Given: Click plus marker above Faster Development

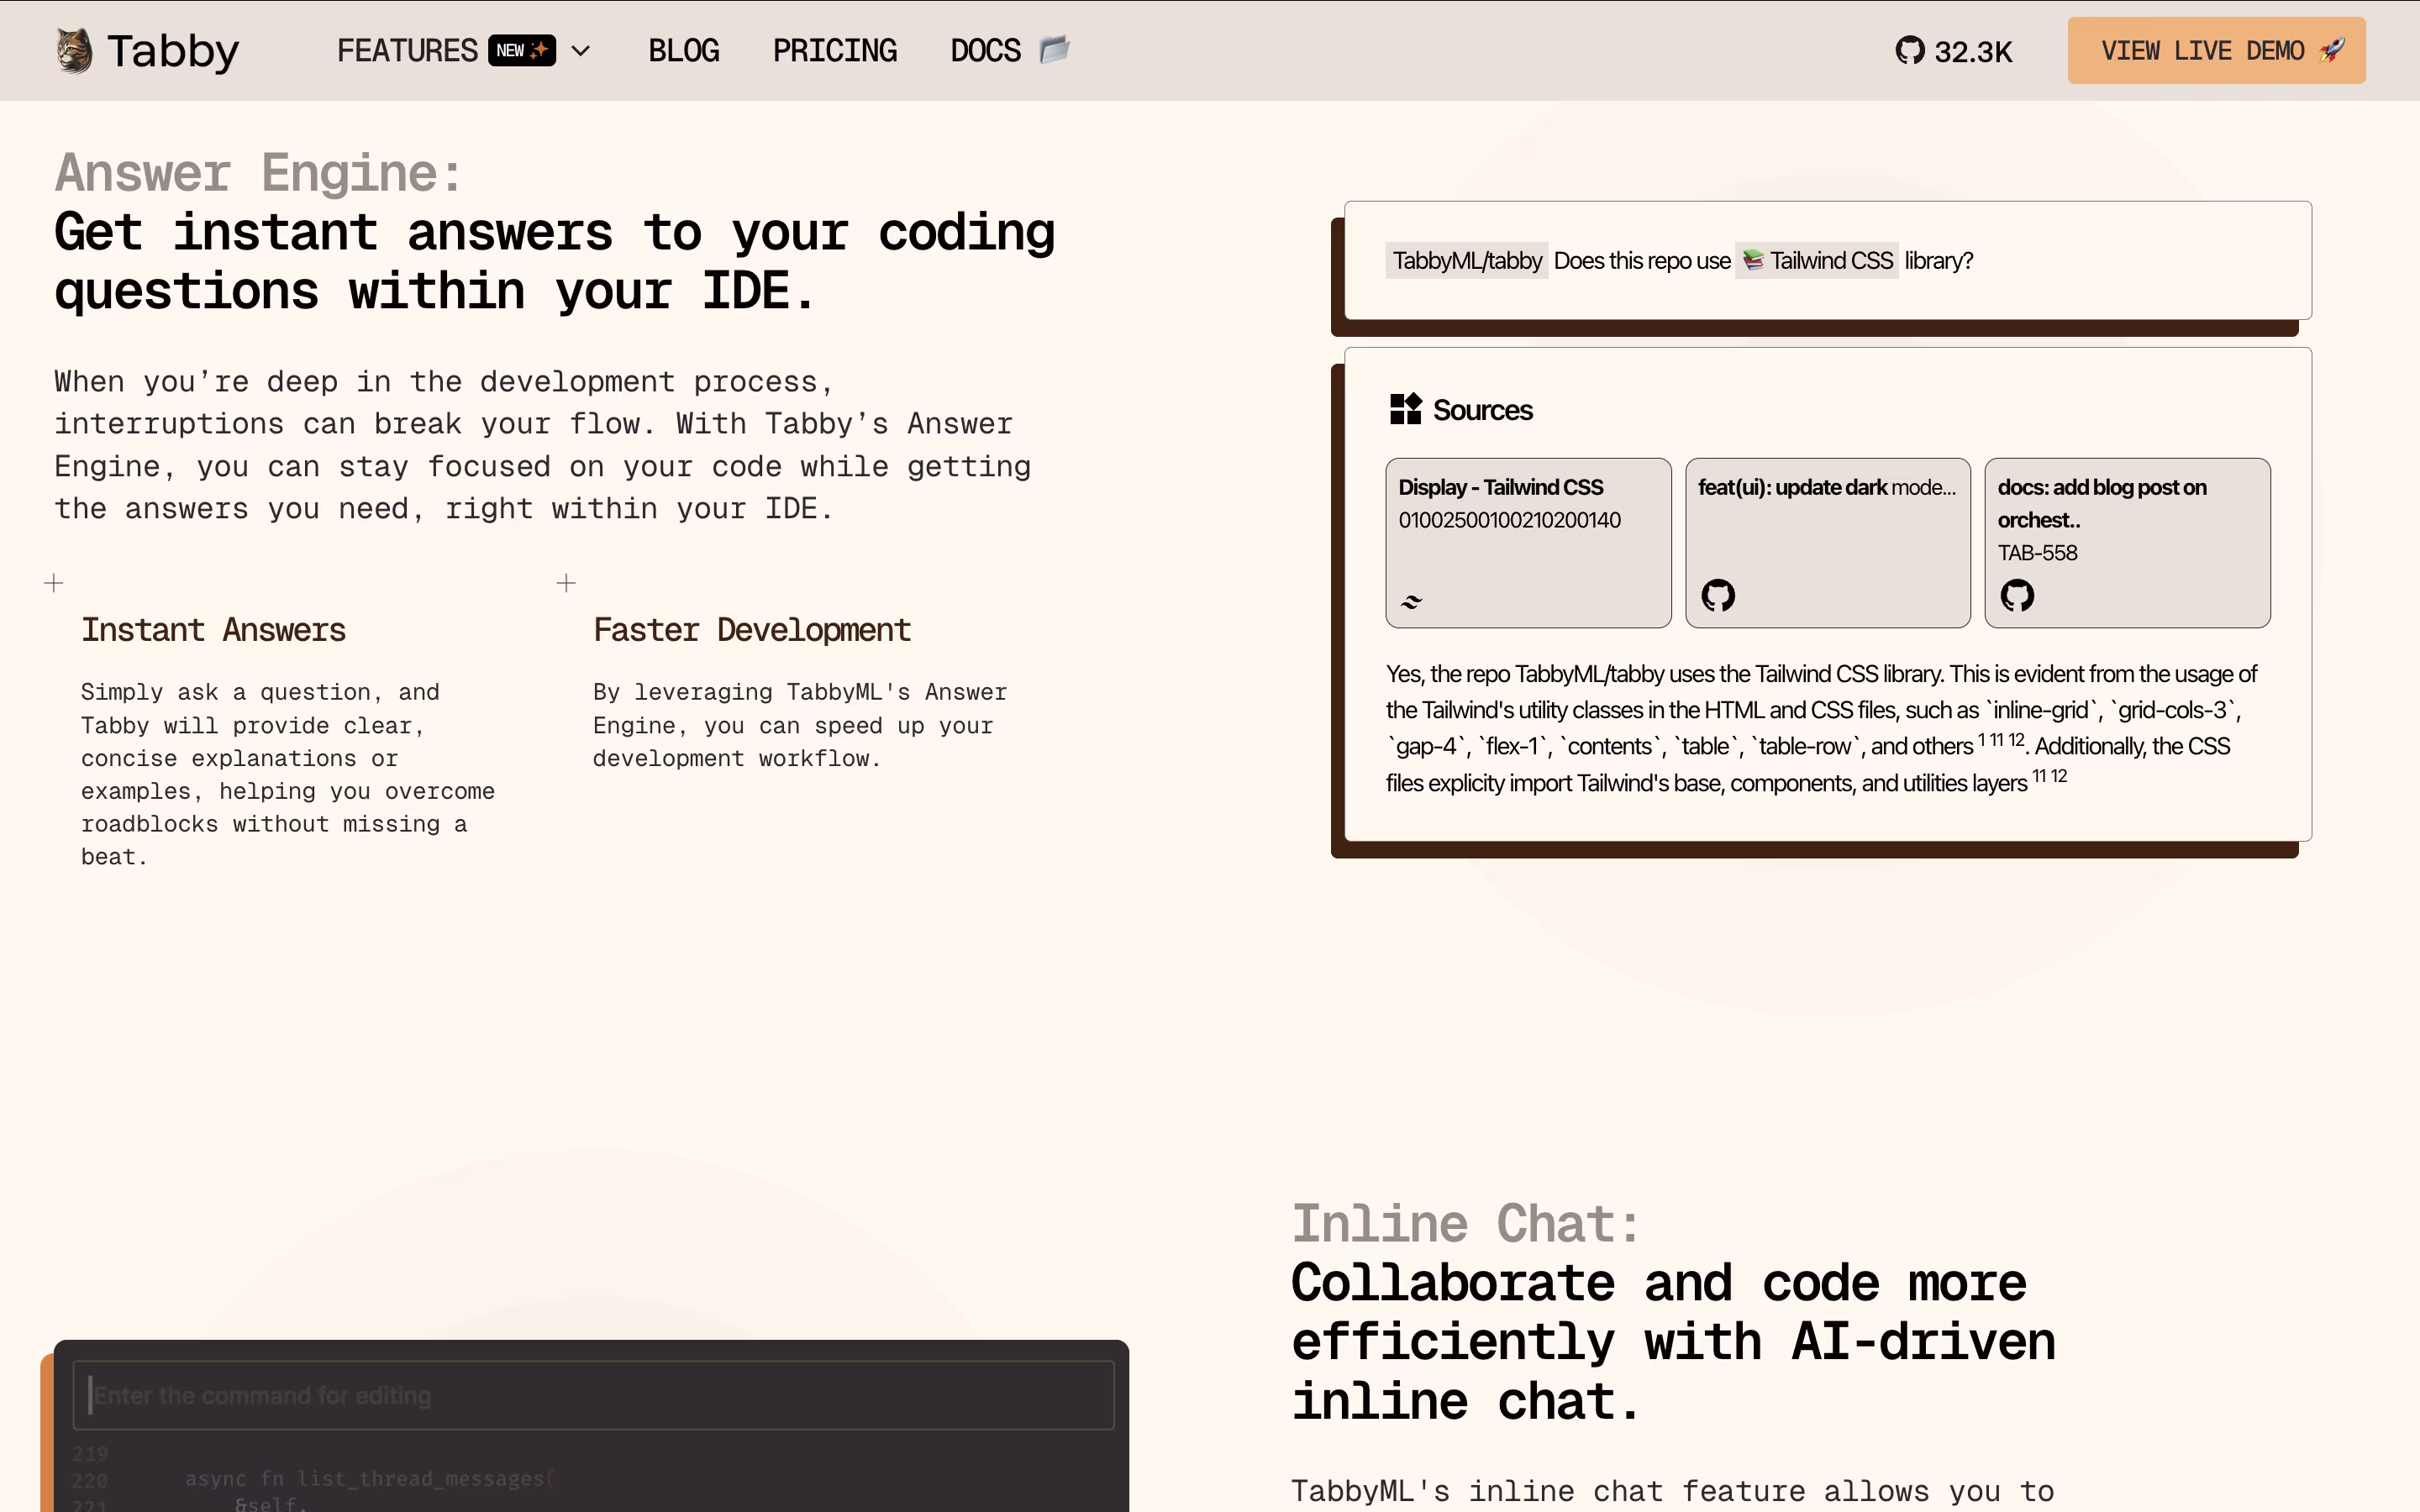Looking at the screenshot, I should click(566, 583).
